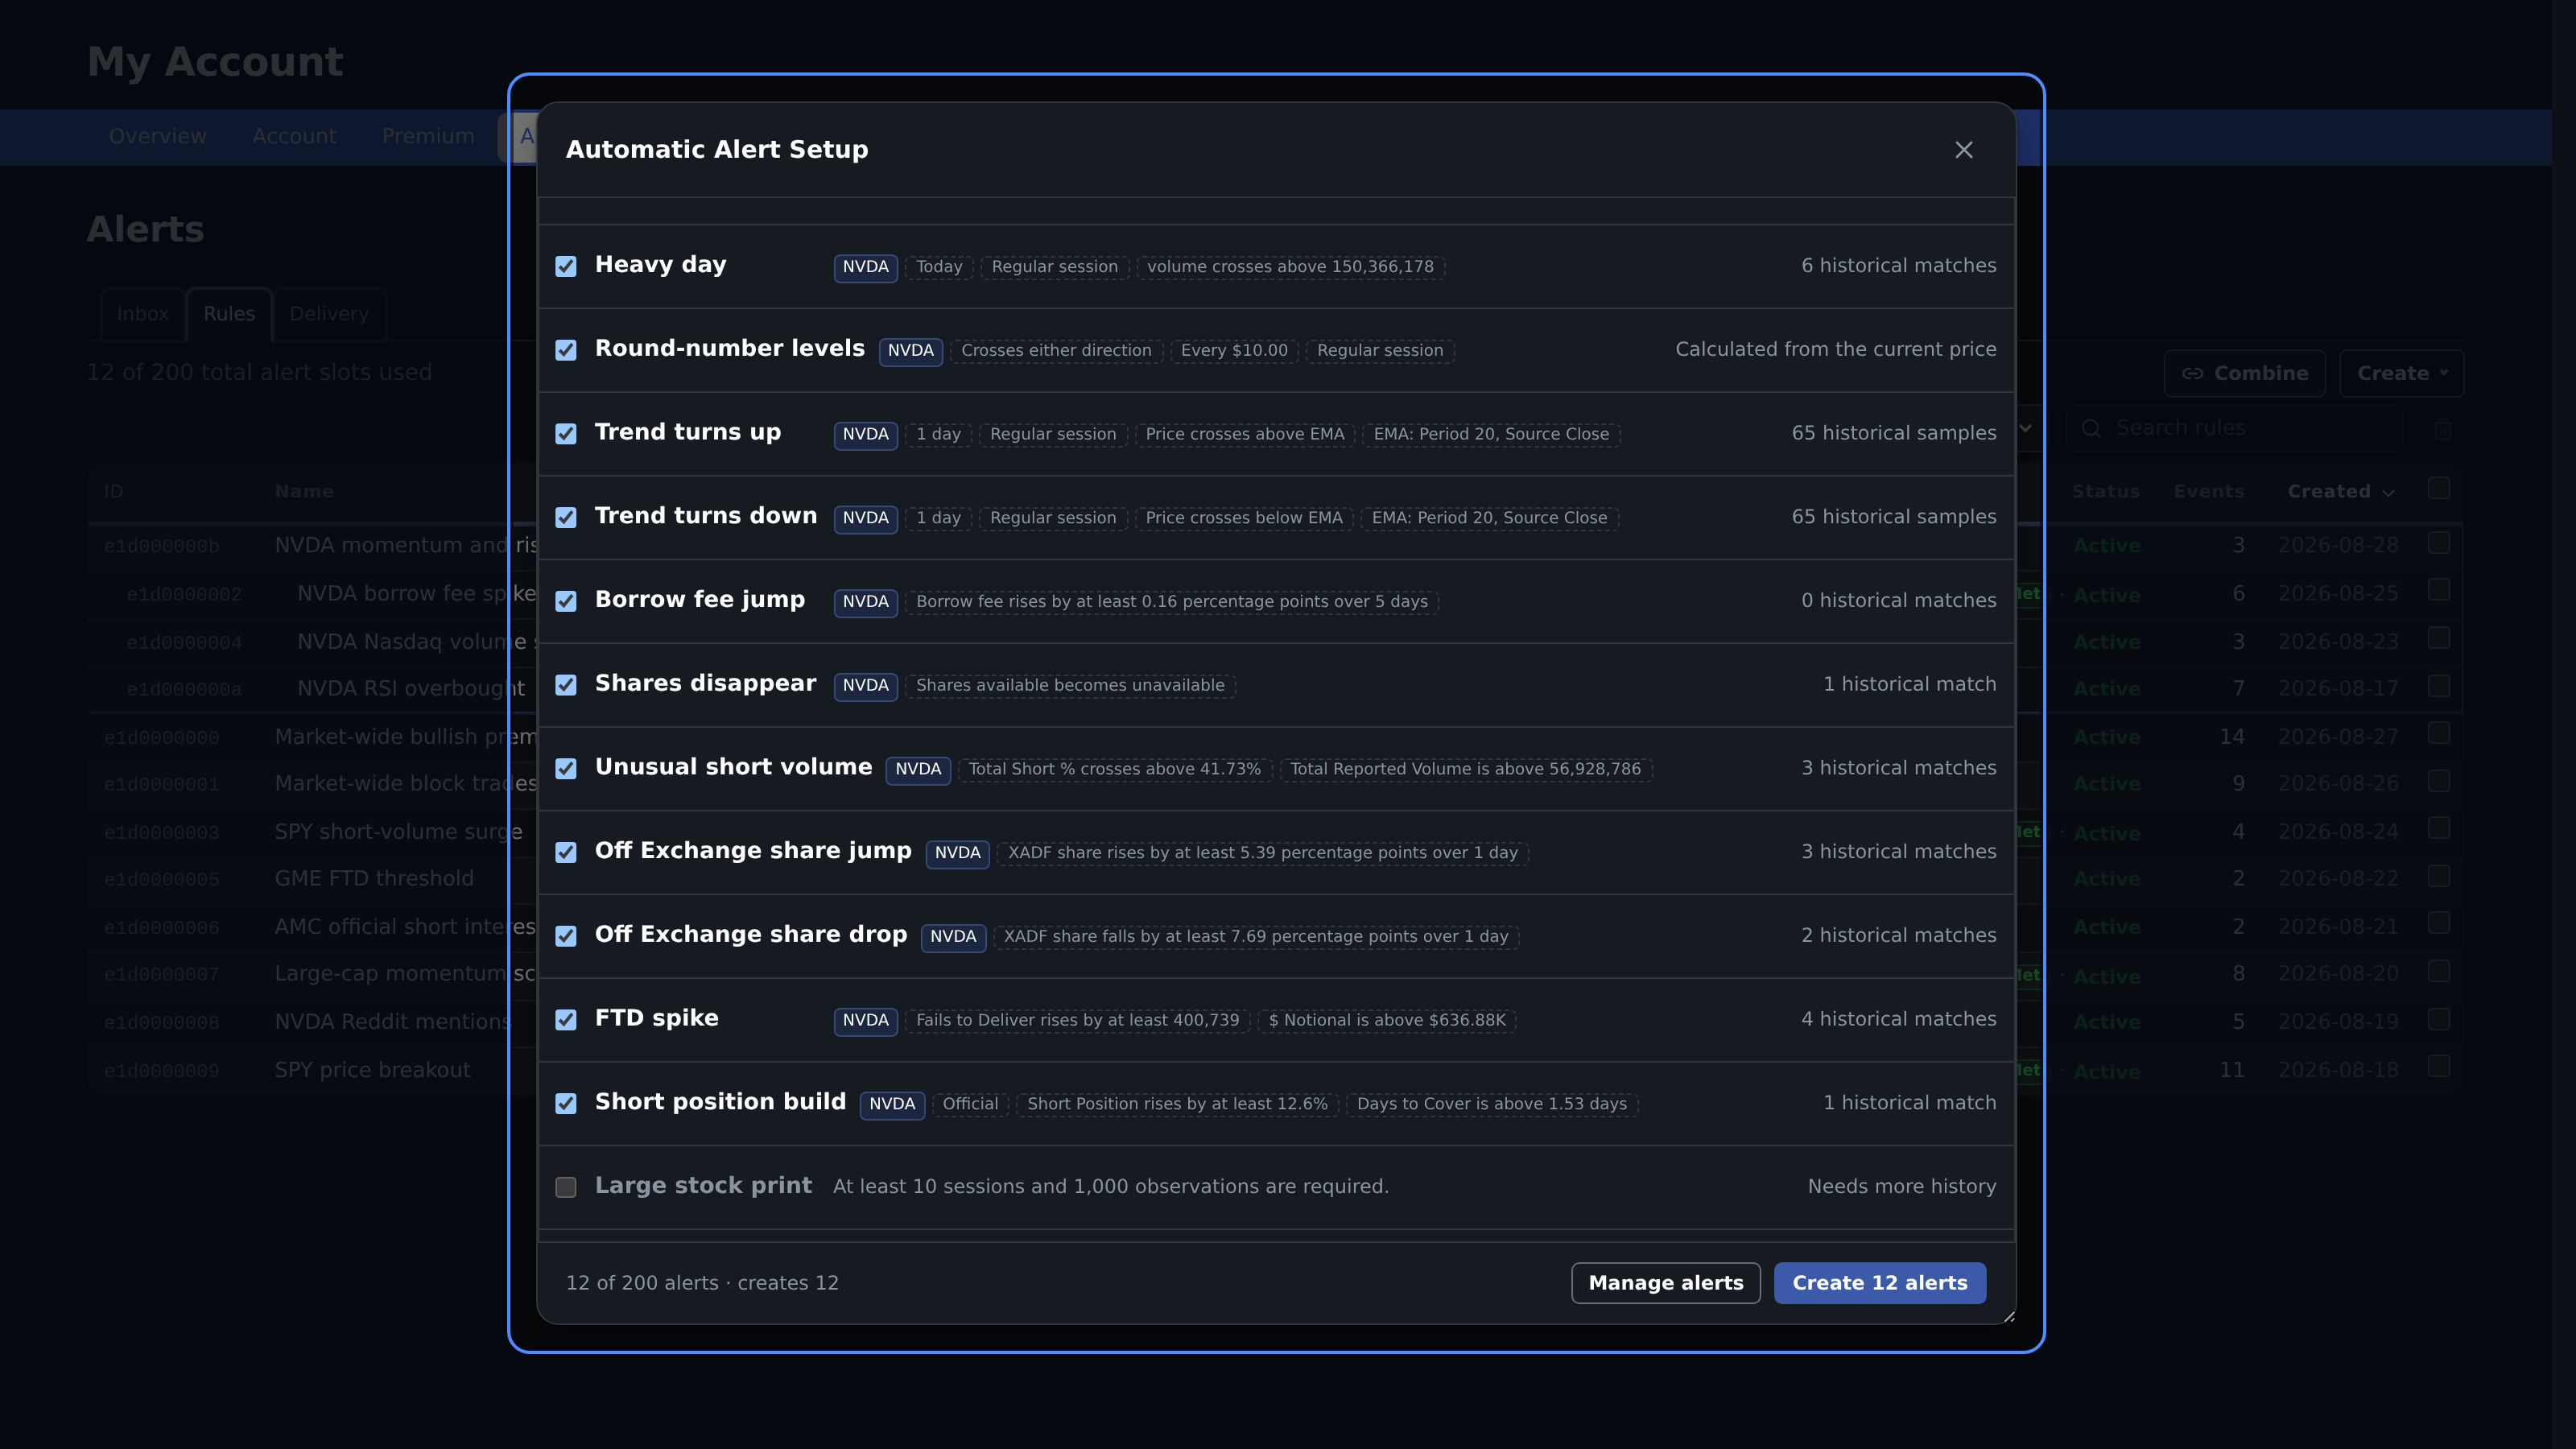2576x1449 pixels.
Task: Click 'Price crosses above EMA' chip
Action: pos(1245,434)
